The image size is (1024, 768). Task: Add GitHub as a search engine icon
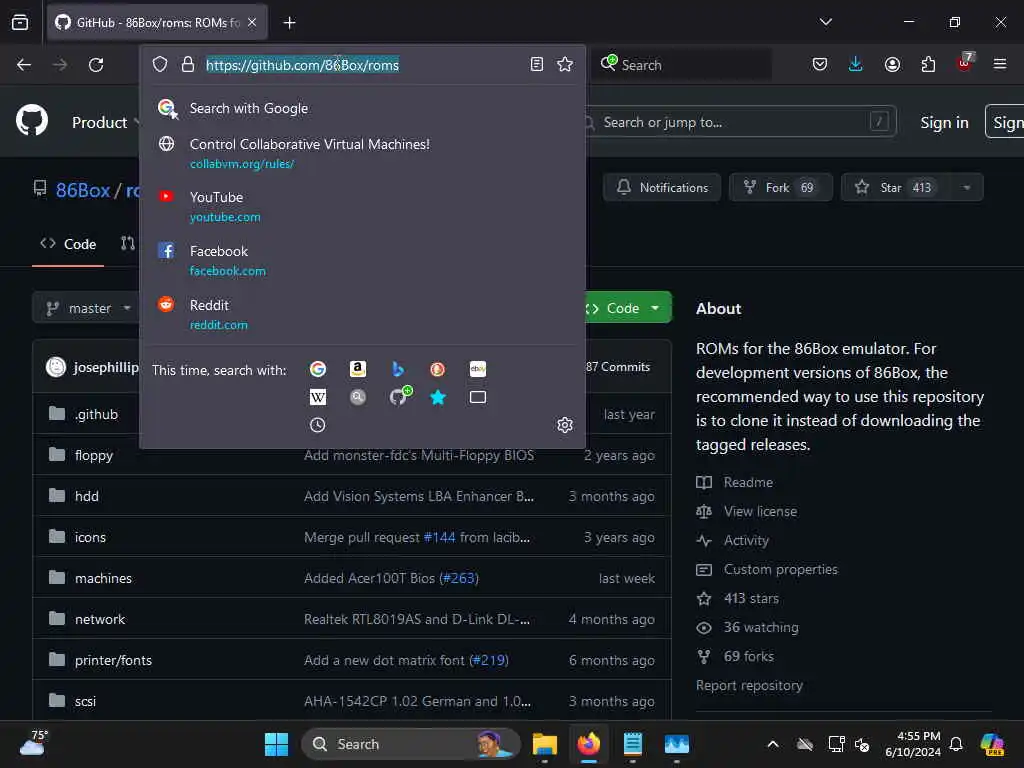(399, 396)
